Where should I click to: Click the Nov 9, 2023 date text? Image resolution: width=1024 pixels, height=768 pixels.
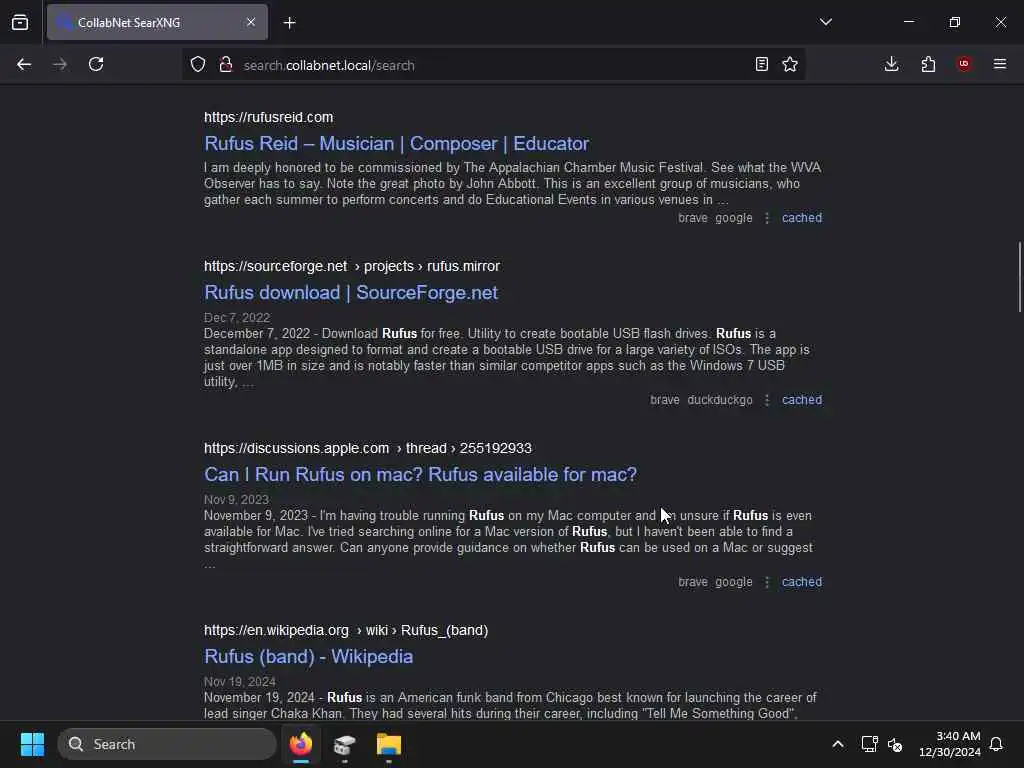236,500
